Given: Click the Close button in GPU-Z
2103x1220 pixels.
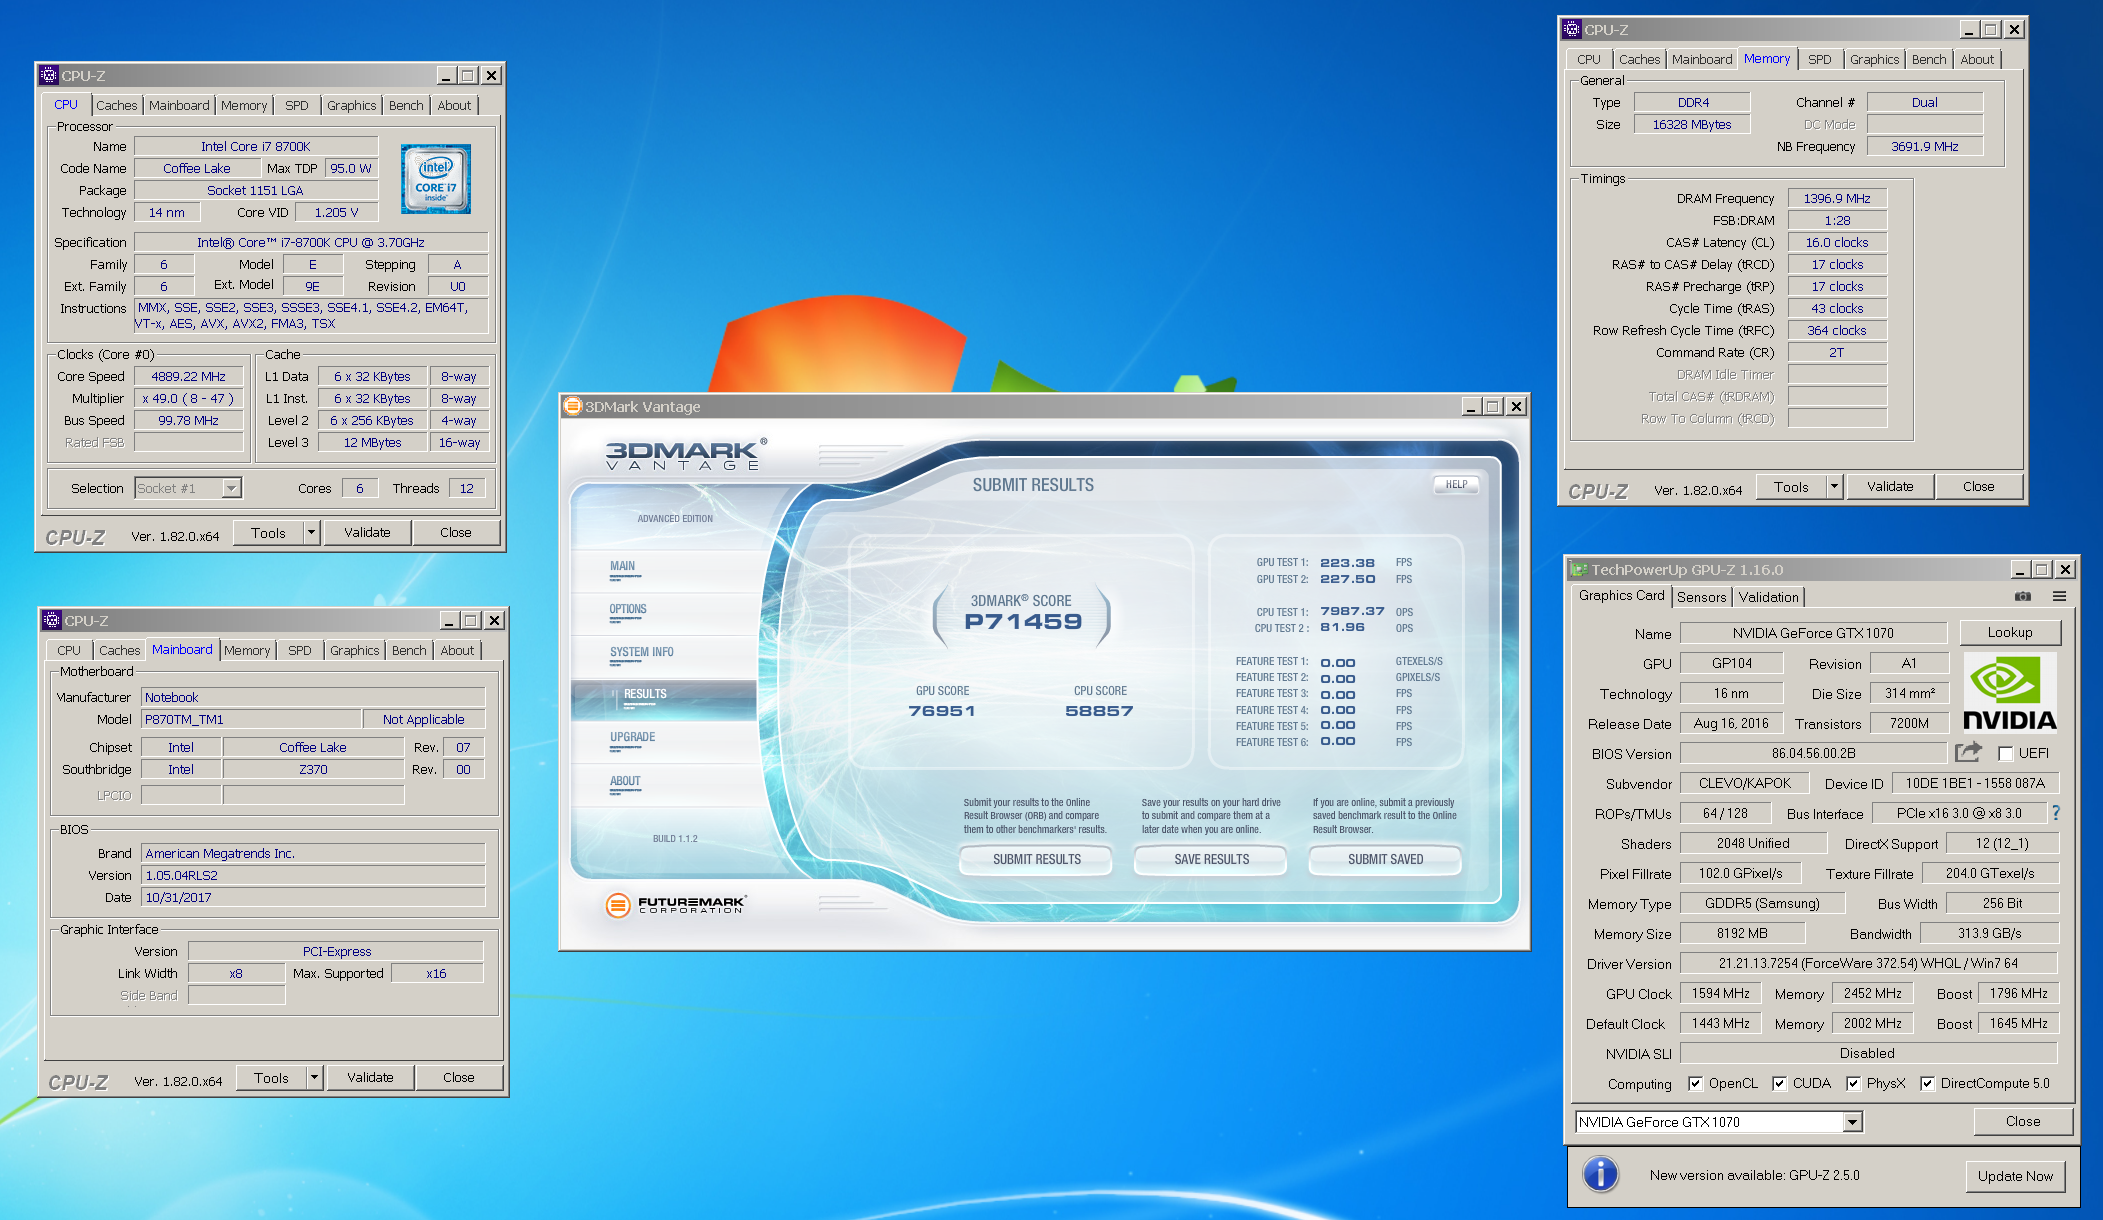Looking at the screenshot, I should pos(2023,1121).
